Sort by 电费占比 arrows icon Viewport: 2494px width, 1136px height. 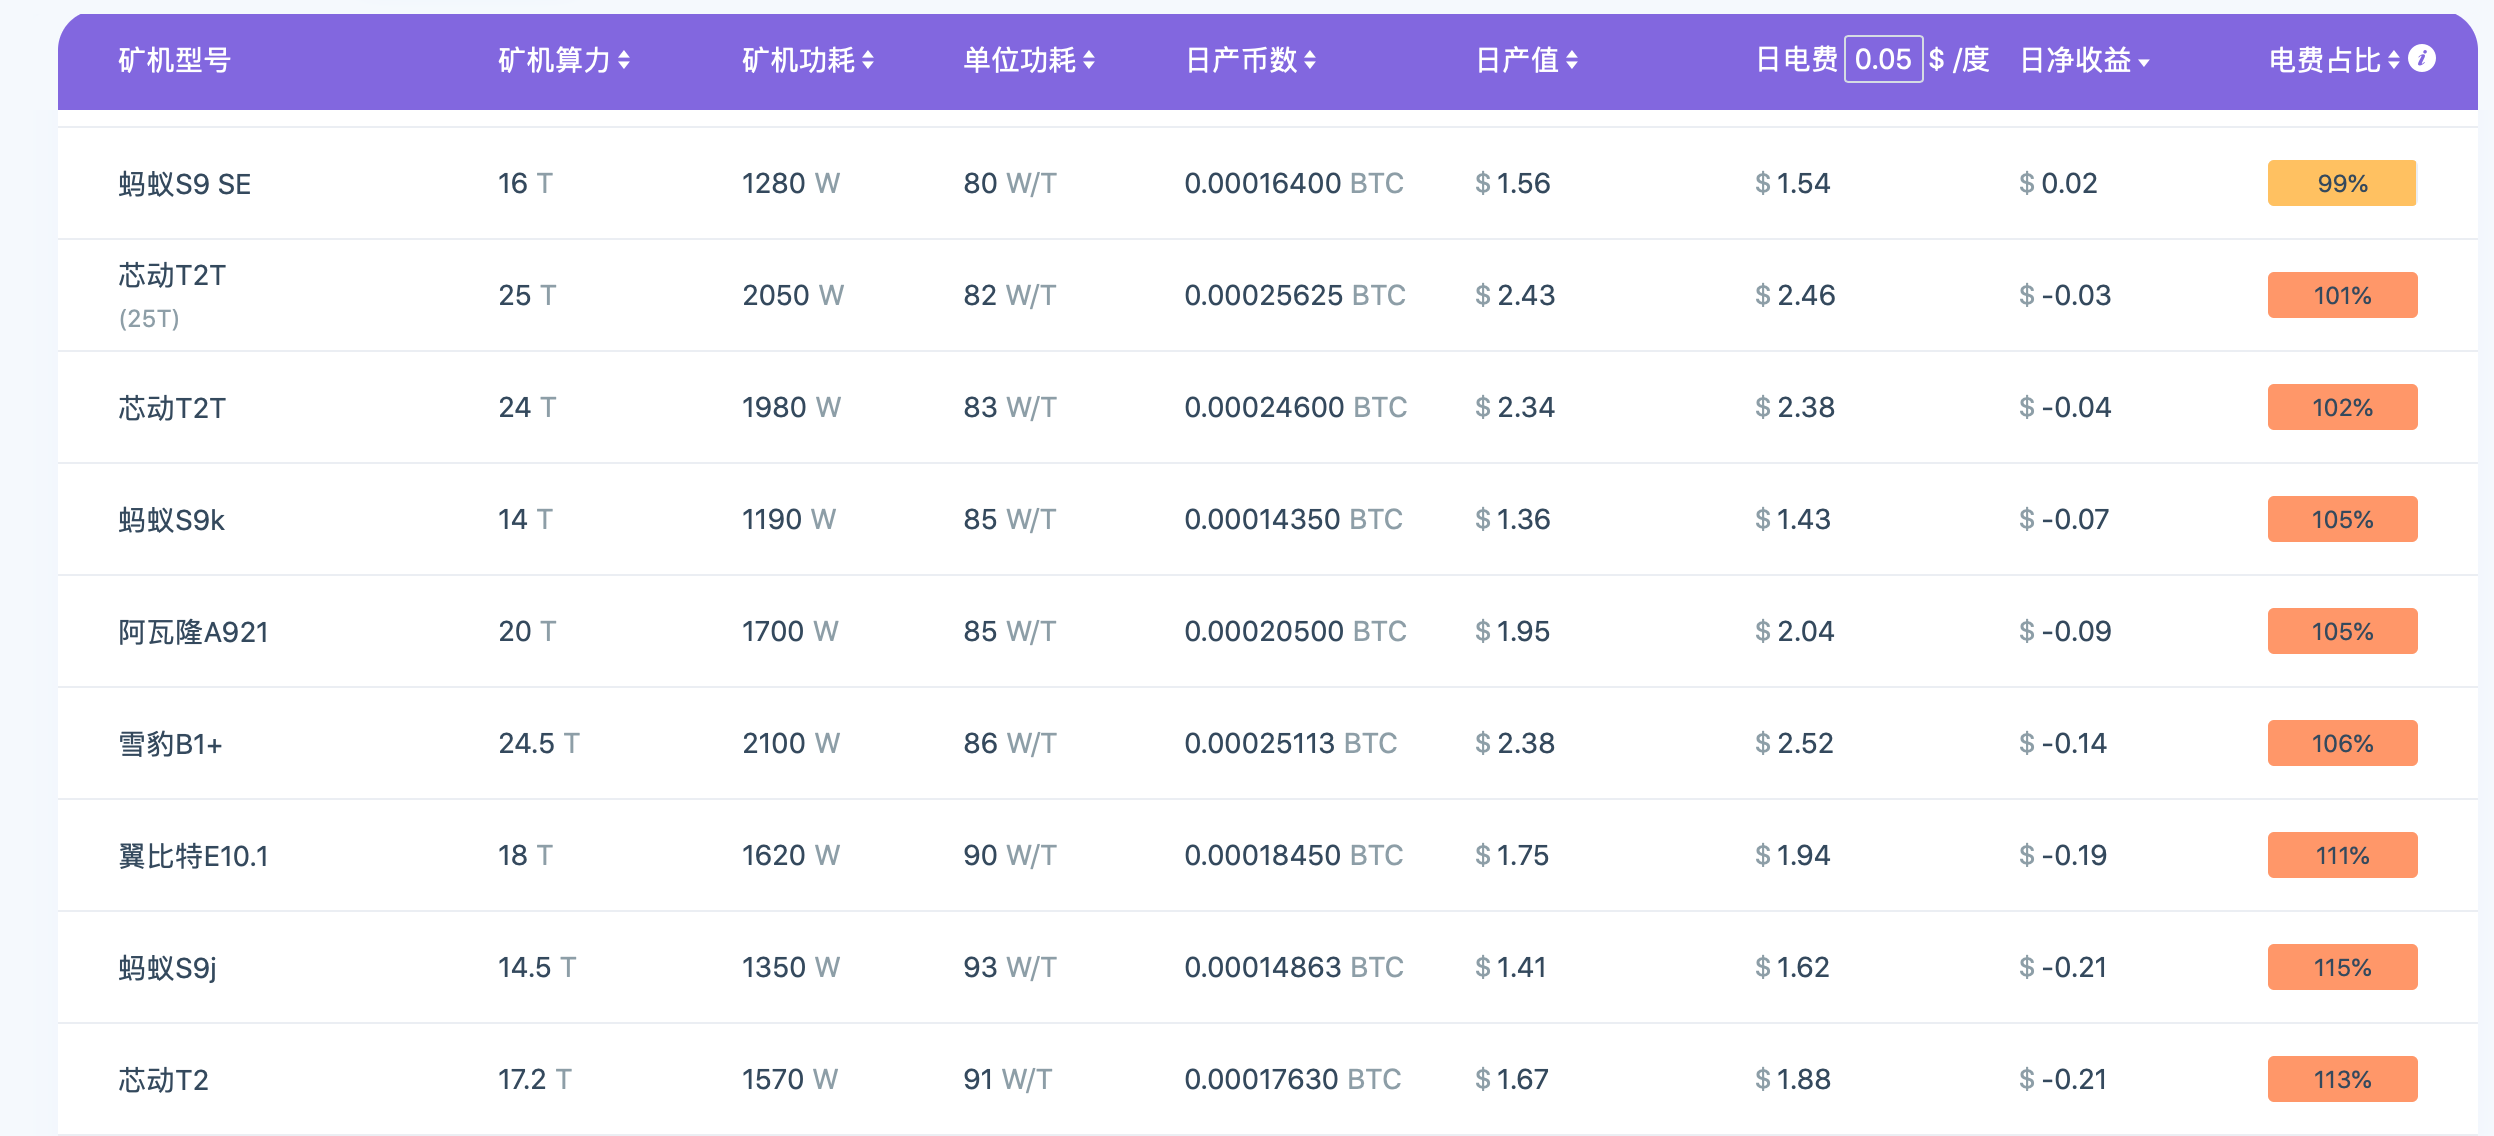pyautogui.click(x=2394, y=61)
